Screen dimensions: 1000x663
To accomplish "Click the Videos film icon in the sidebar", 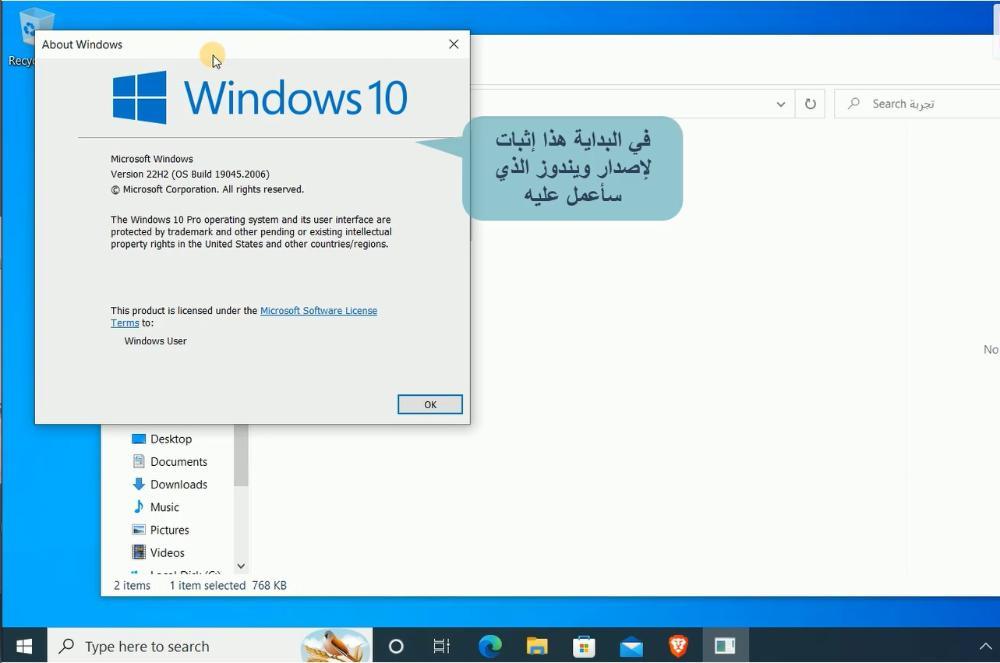I will tap(138, 552).
